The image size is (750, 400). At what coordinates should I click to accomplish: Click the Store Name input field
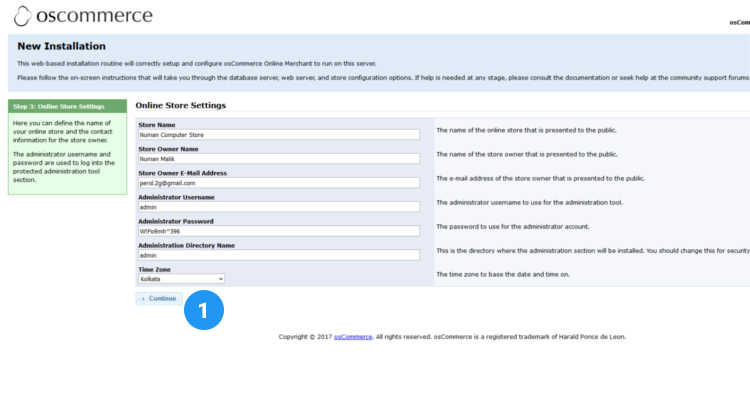tap(278, 134)
